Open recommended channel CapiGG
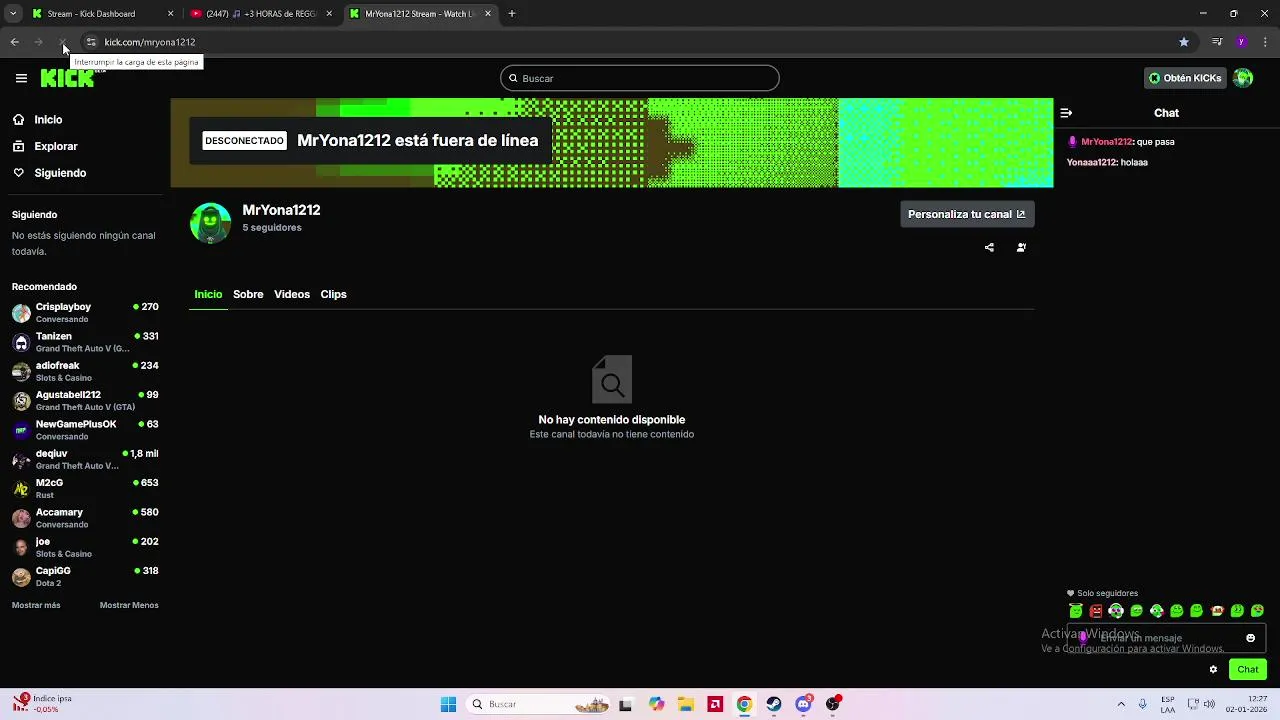Screen dimensions: 1280x720 tap(85, 576)
